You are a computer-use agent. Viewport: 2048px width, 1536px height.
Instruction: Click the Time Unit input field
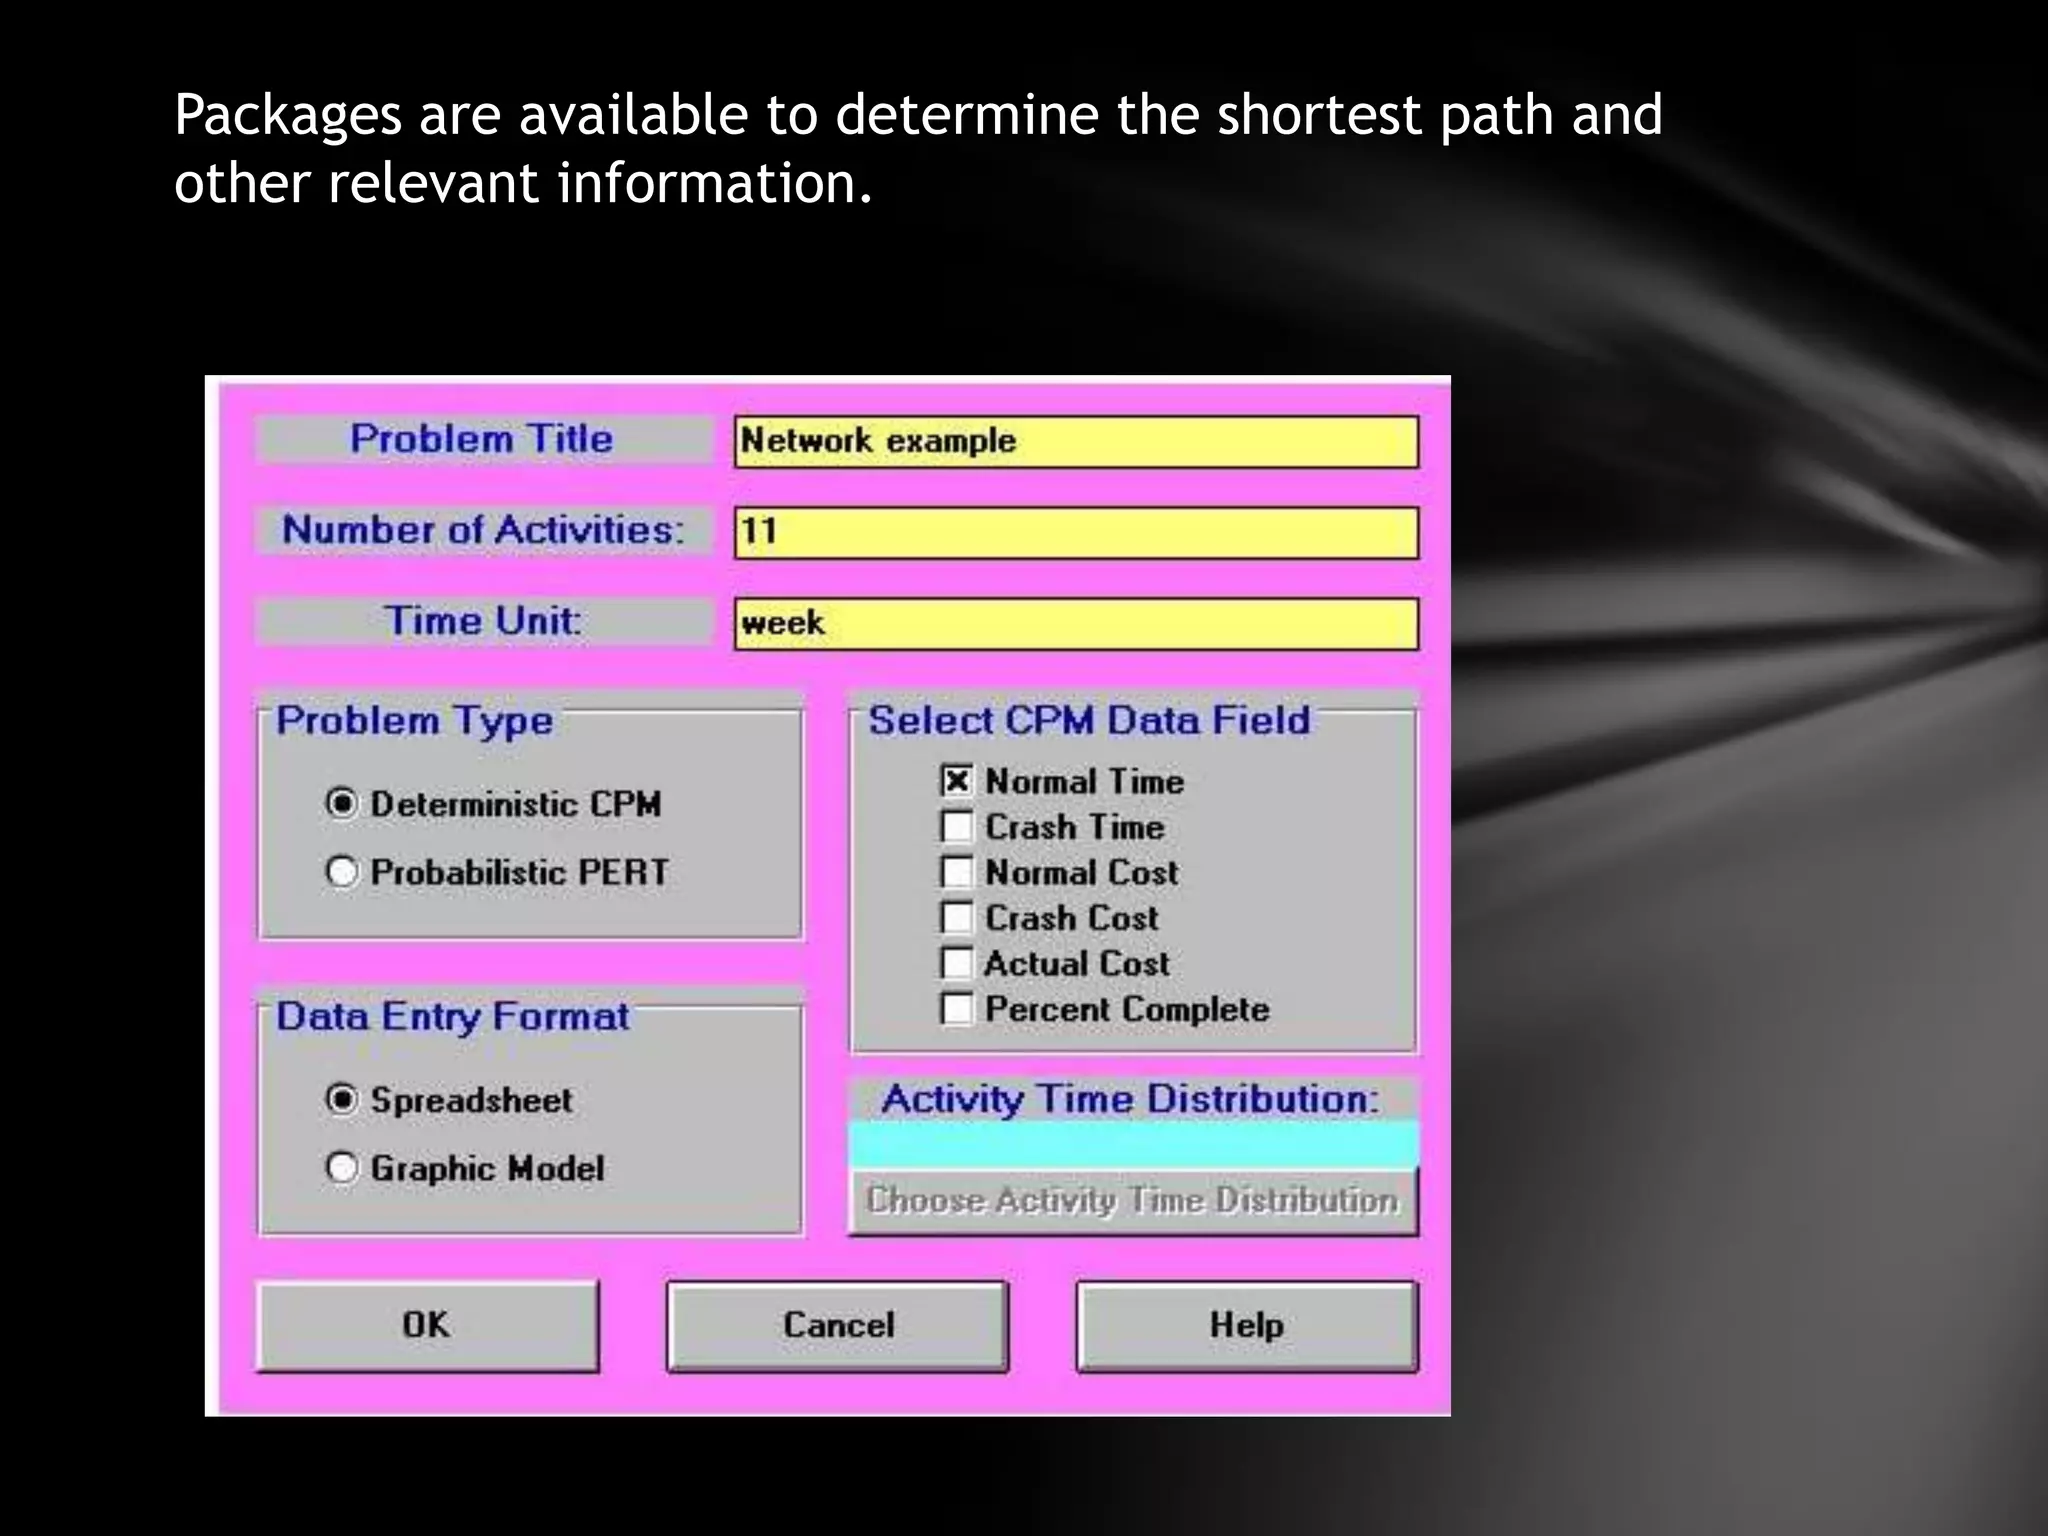(1076, 624)
